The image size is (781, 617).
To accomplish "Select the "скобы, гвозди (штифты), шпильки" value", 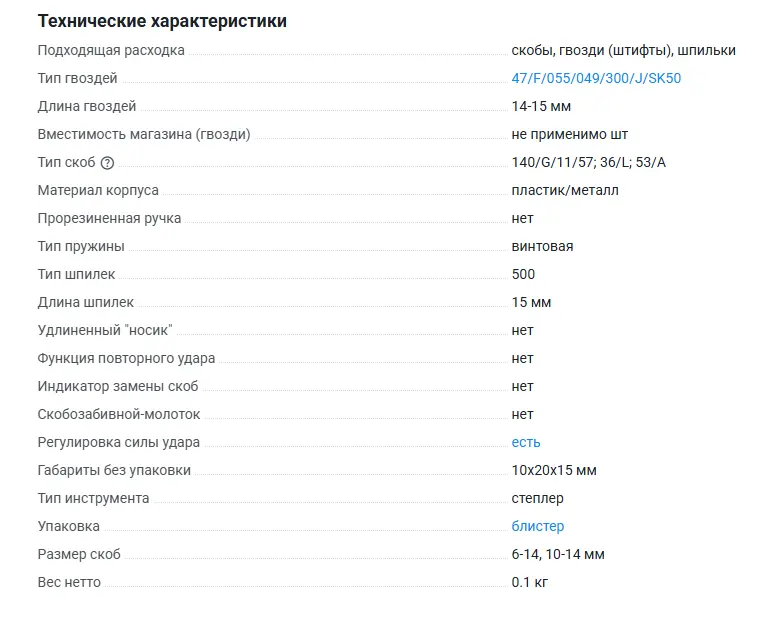I will point(623,50).
